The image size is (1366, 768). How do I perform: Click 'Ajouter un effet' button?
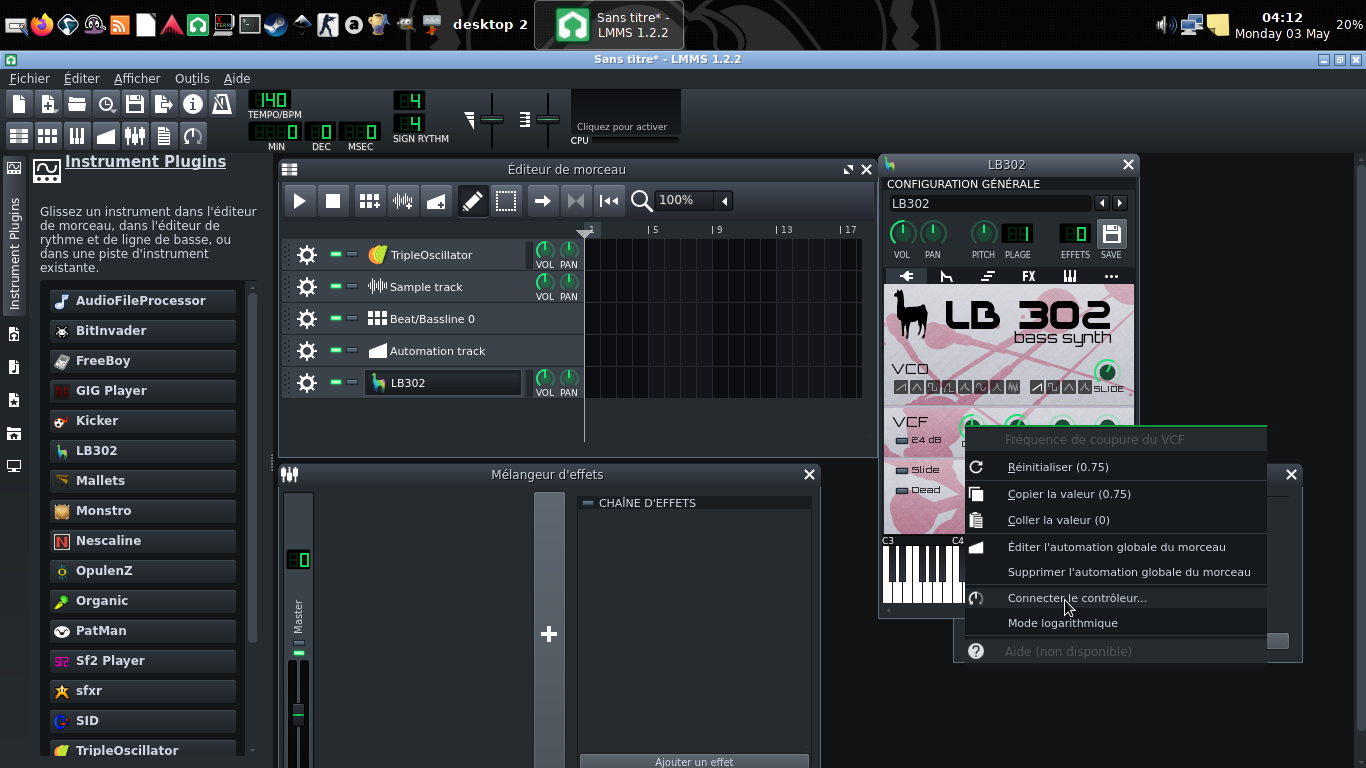tap(694, 761)
